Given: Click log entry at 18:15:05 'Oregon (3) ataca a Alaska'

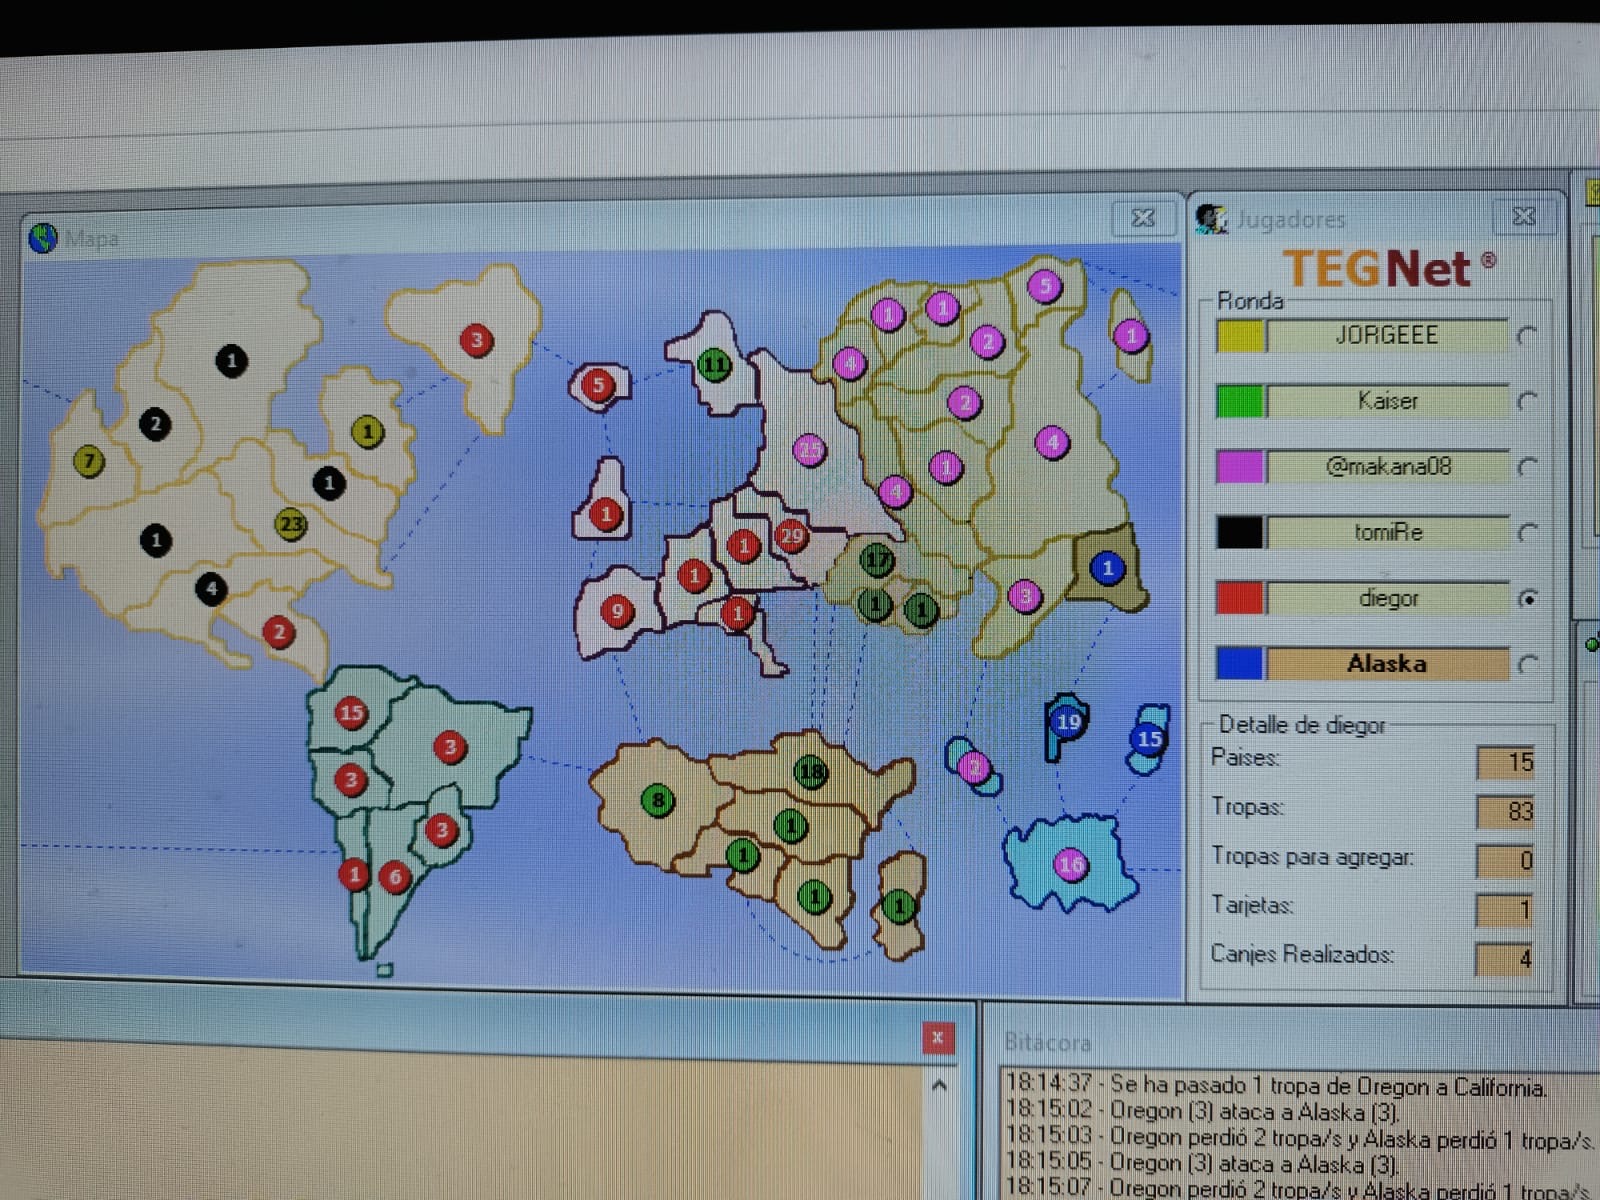Looking at the screenshot, I should [1203, 1164].
